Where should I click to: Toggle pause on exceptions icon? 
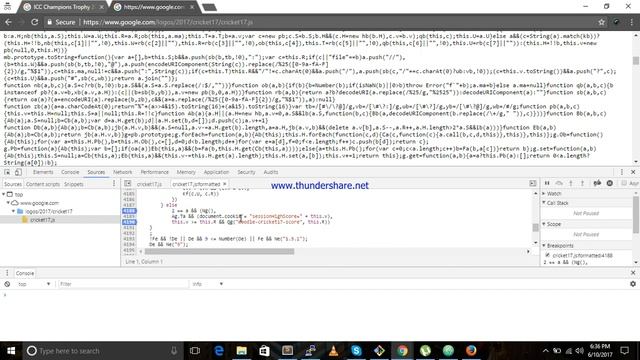coord(609,183)
